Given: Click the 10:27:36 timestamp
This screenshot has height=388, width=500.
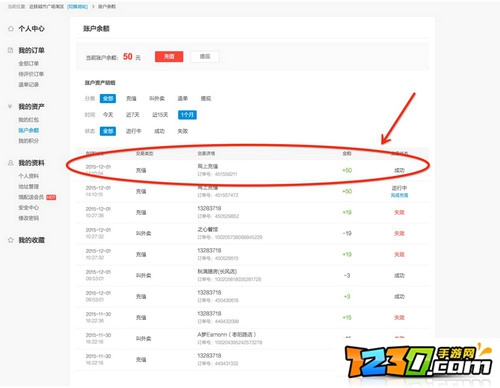Looking at the screenshot, I should point(95,215).
